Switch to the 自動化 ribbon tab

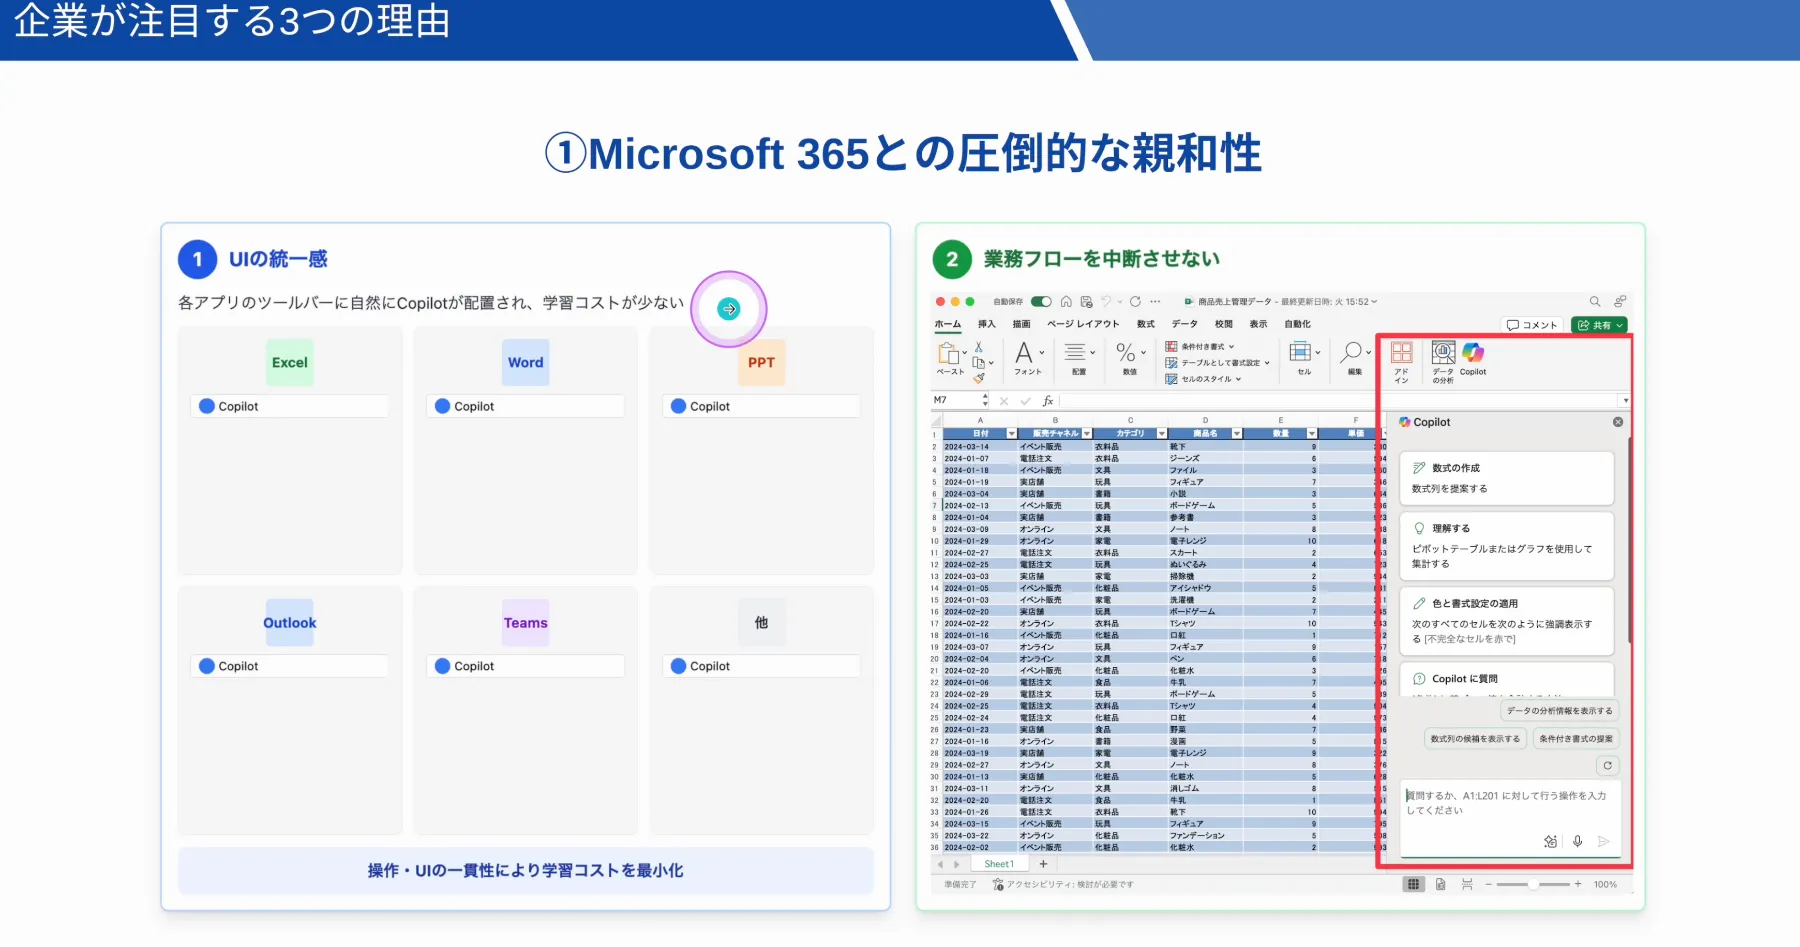tap(1298, 324)
